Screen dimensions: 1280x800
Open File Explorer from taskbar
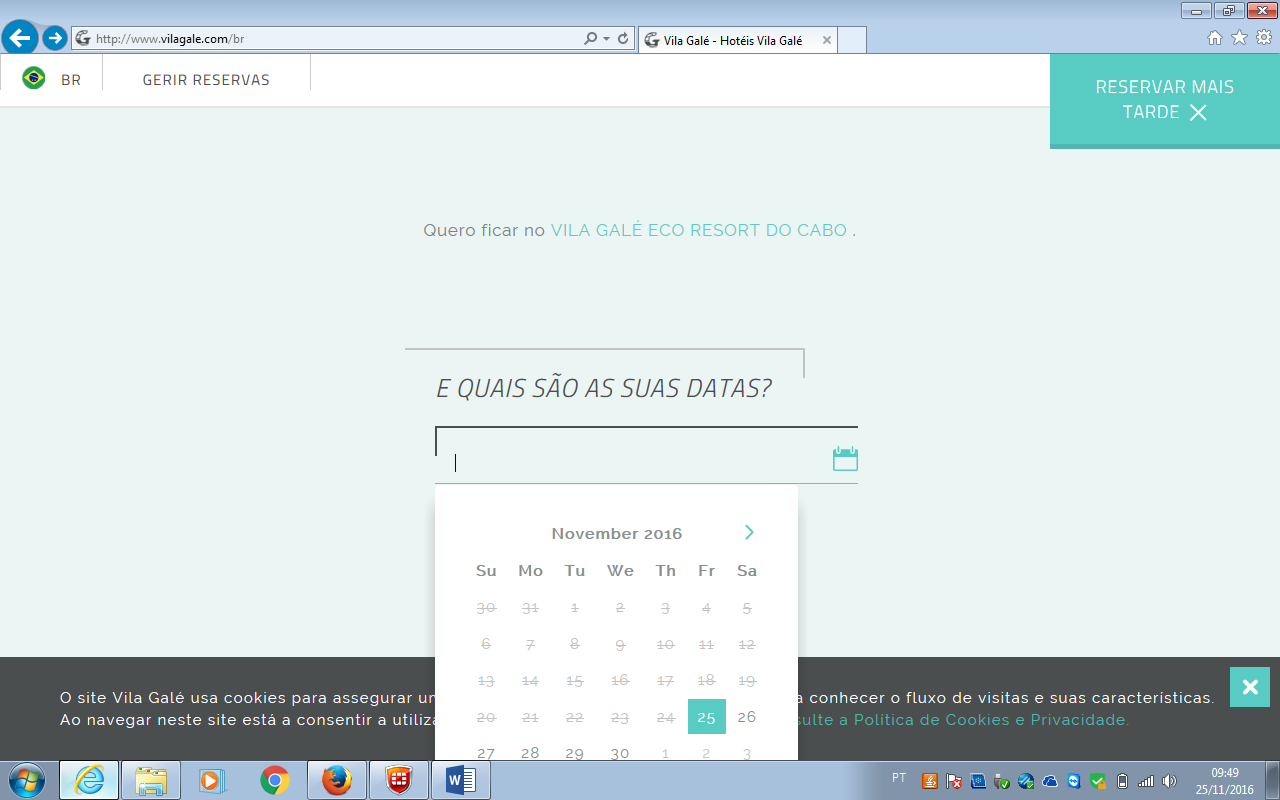click(x=151, y=780)
